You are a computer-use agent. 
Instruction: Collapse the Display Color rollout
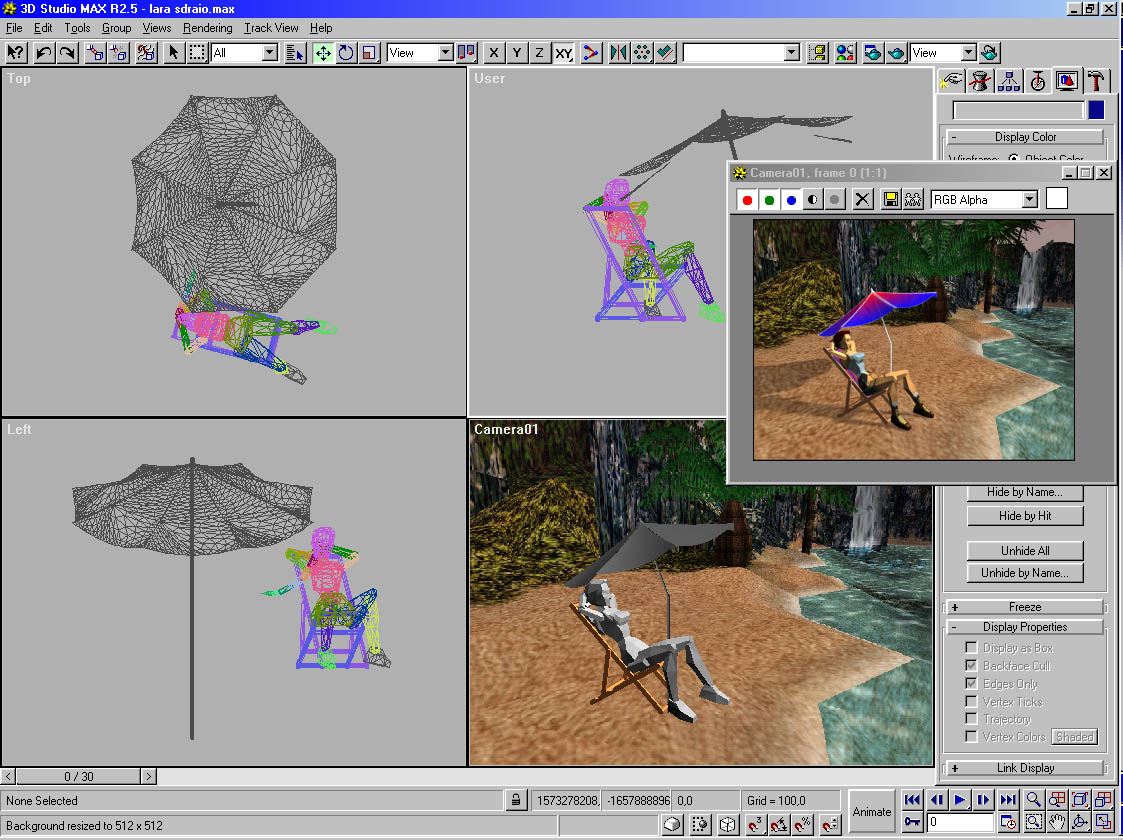[1025, 137]
